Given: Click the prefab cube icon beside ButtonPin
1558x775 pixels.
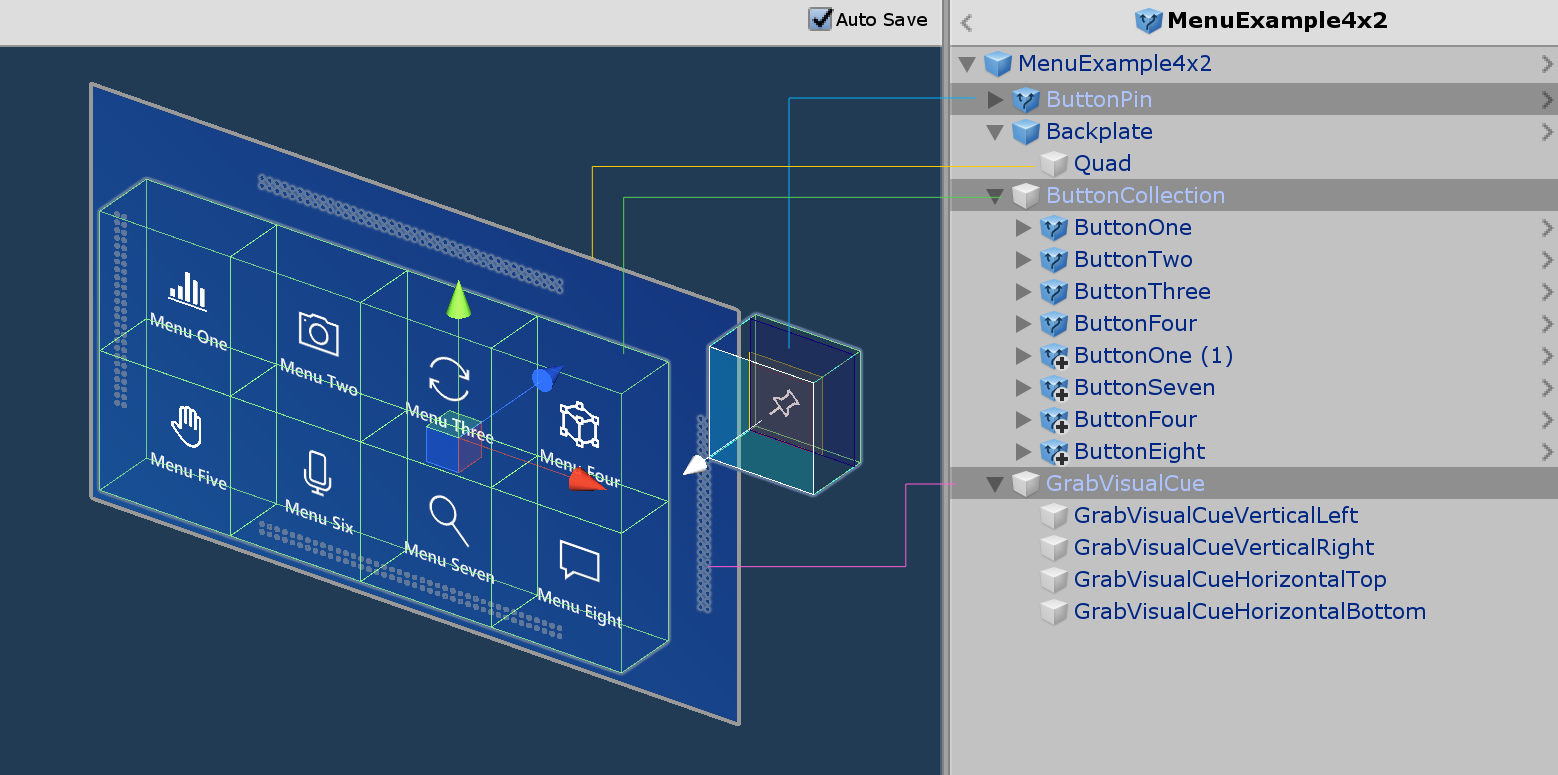Looking at the screenshot, I should click(x=1026, y=99).
